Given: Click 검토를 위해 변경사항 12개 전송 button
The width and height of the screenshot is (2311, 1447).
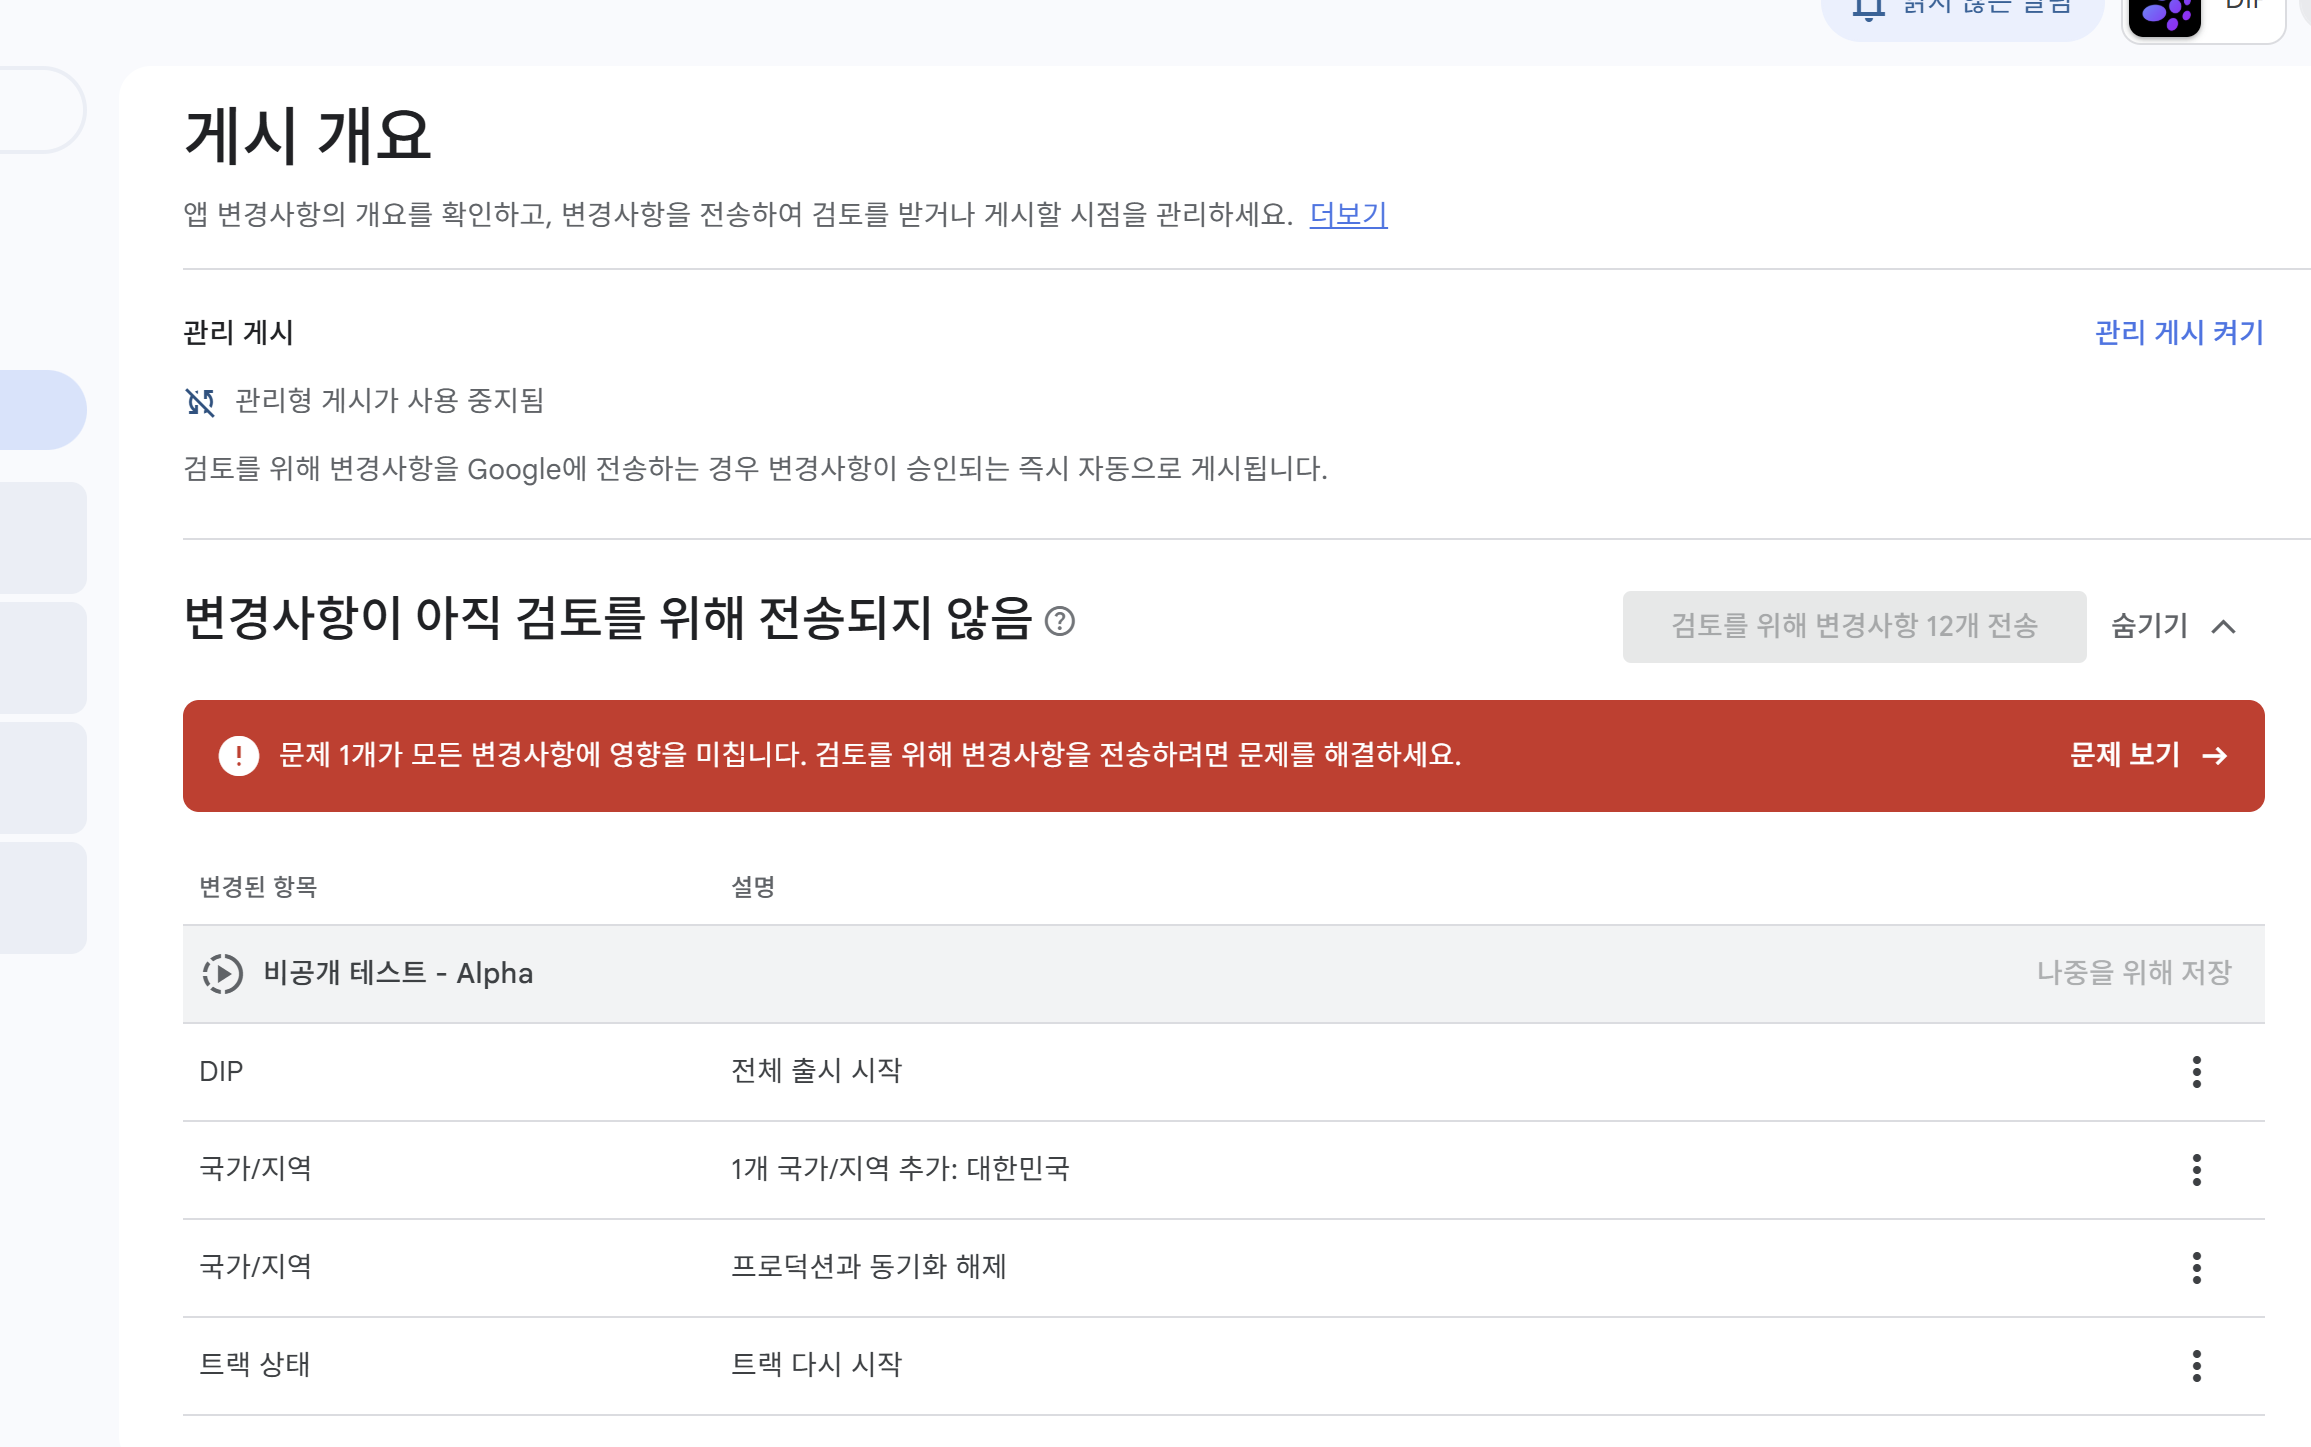Looking at the screenshot, I should click(1853, 627).
